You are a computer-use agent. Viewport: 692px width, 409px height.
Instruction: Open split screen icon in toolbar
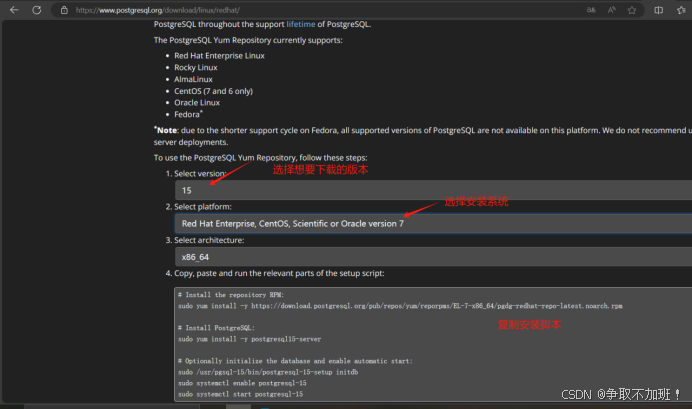click(x=658, y=10)
